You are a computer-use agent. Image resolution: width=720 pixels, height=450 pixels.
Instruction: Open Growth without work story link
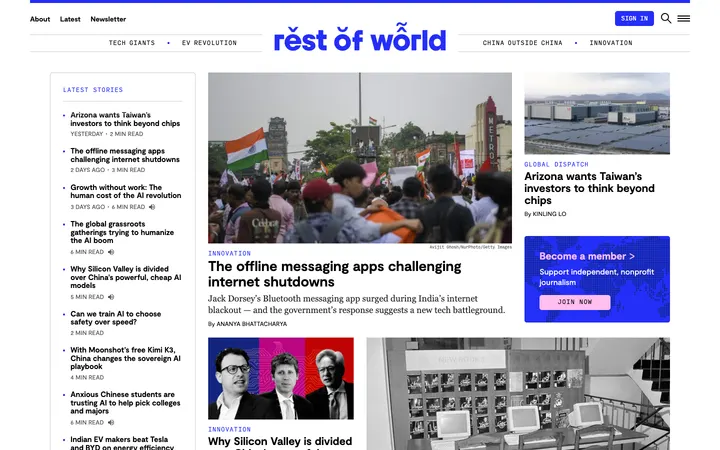click(125, 191)
